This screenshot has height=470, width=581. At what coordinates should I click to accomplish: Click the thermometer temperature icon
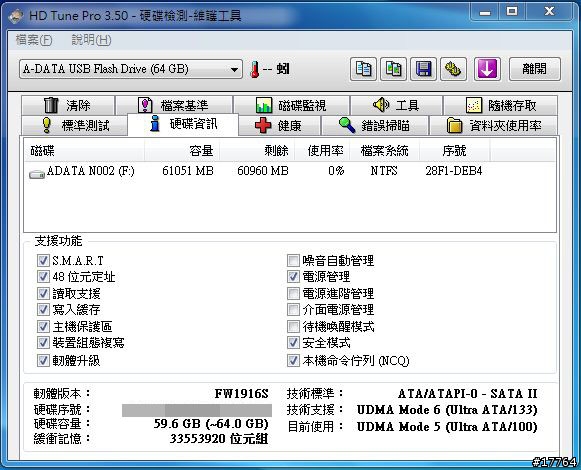coord(255,69)
